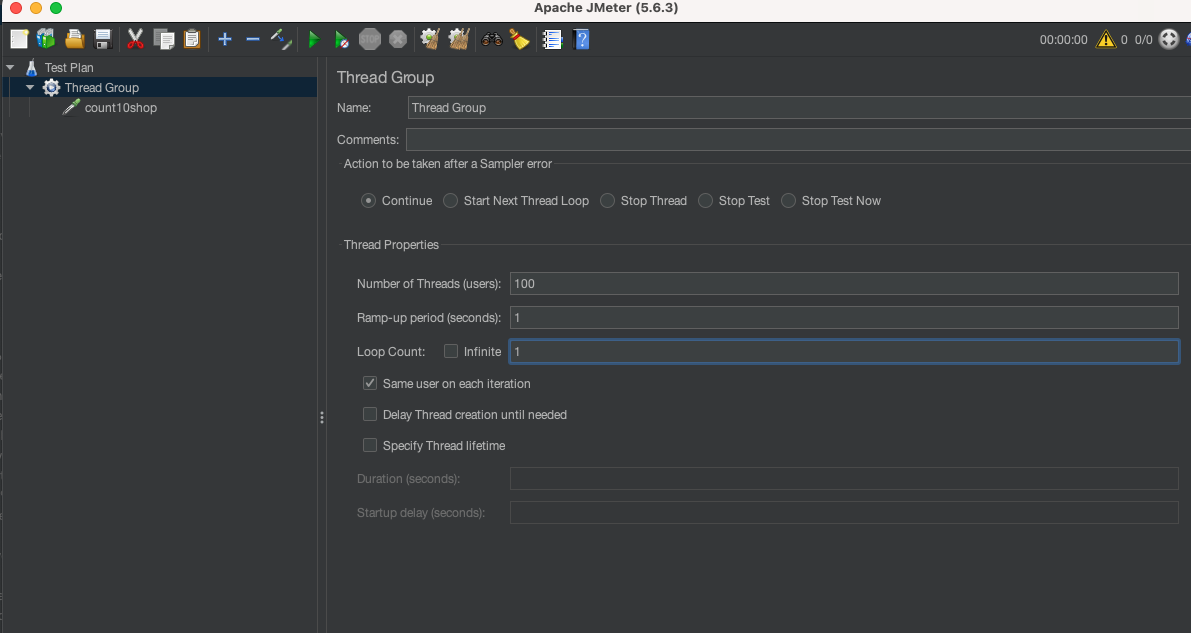The image size is (1191, 633).
Task: Open Help with question mark icon
Action: click(x=581, y=39)
